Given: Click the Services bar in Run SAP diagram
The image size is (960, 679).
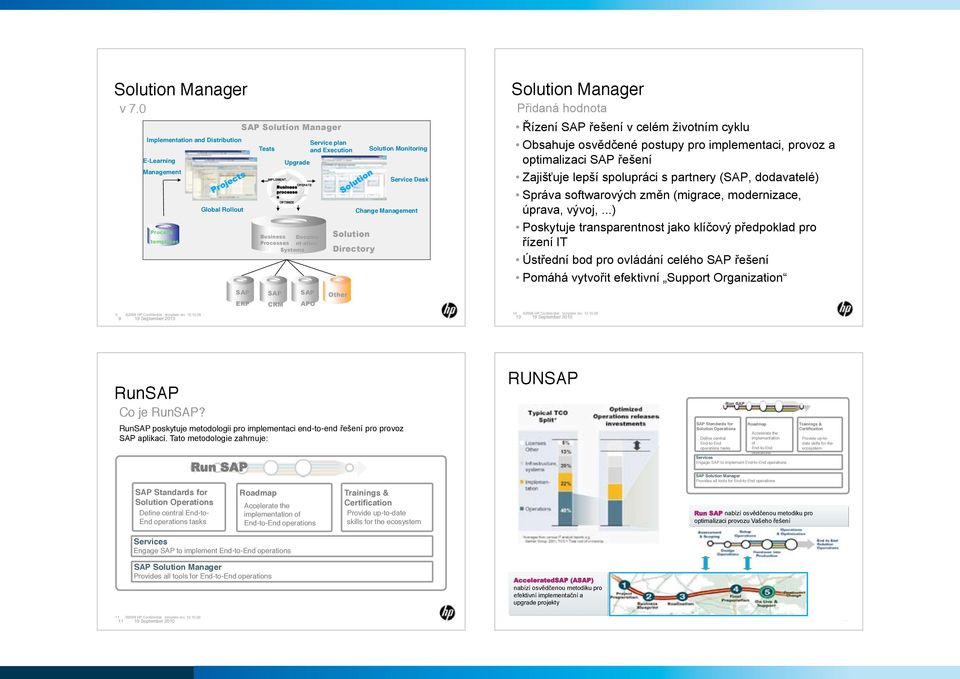Looking at the screenshot, I should [282, 546].
